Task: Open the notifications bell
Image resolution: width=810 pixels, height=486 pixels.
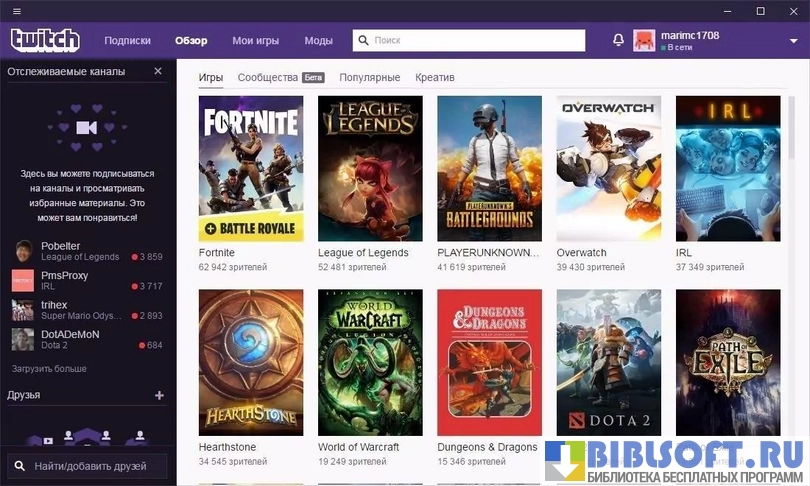Action: click(618, 40)
